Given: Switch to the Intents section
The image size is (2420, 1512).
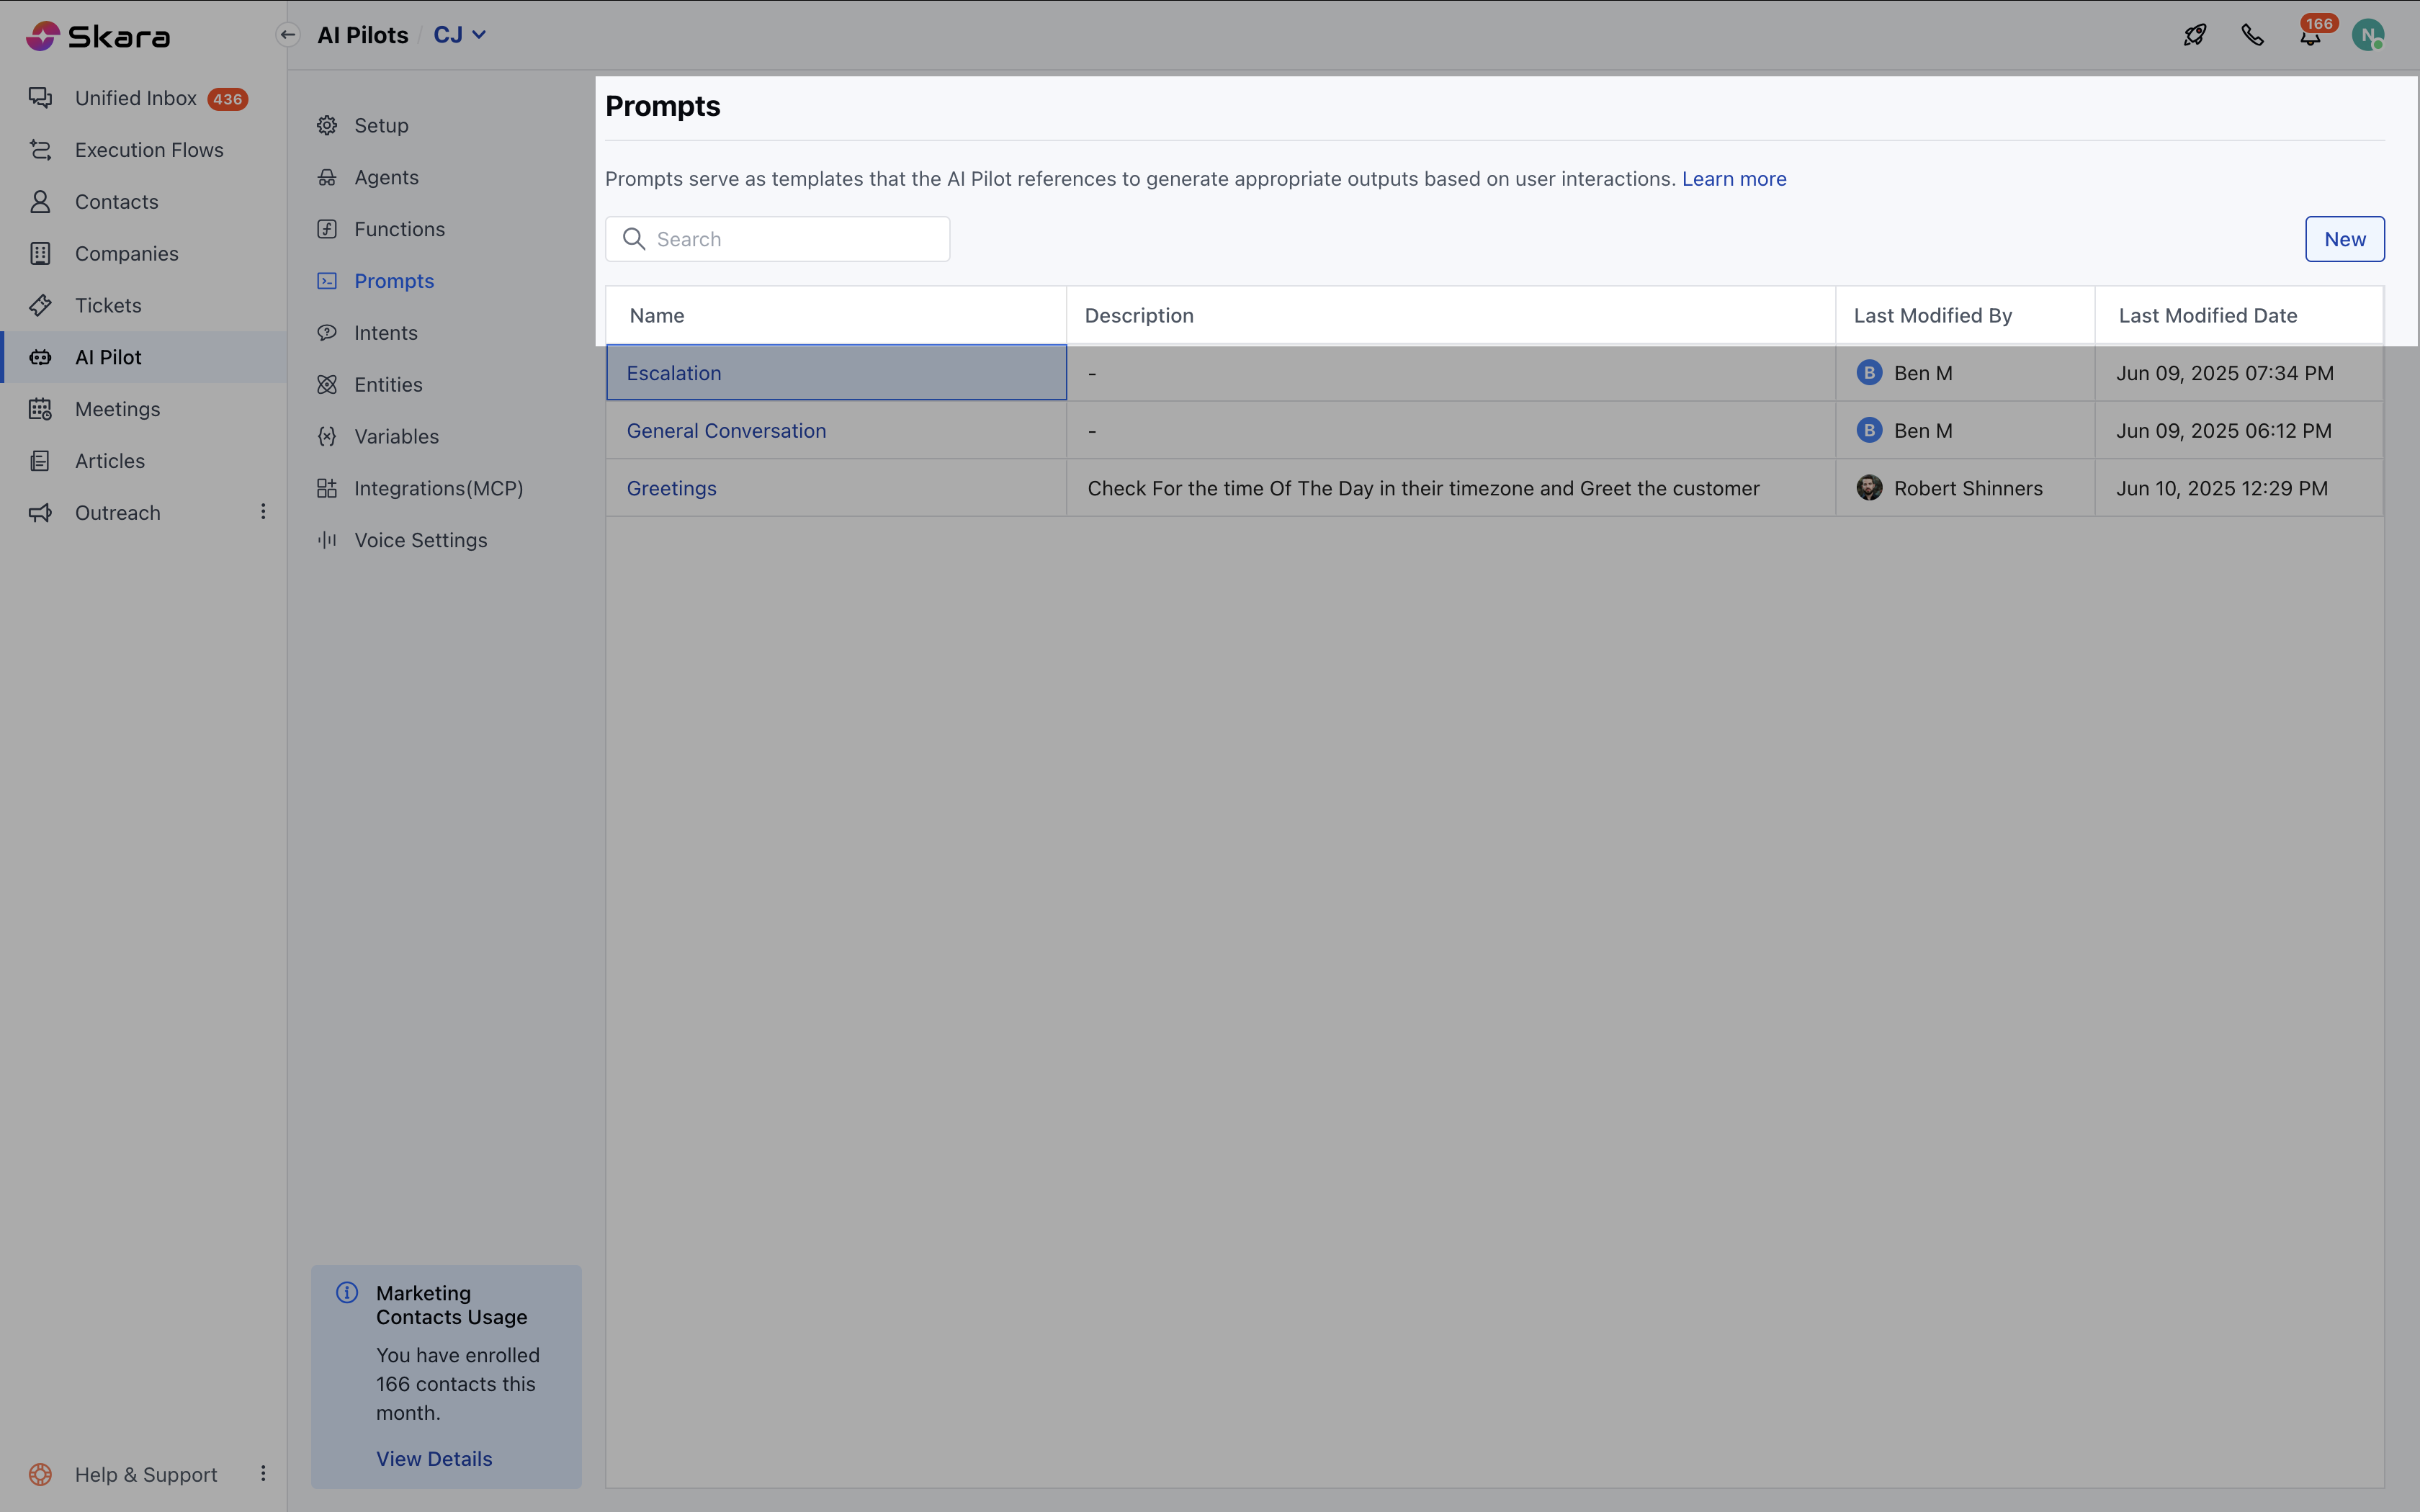Looking at the screenshot, I should [x=386, y=332].
